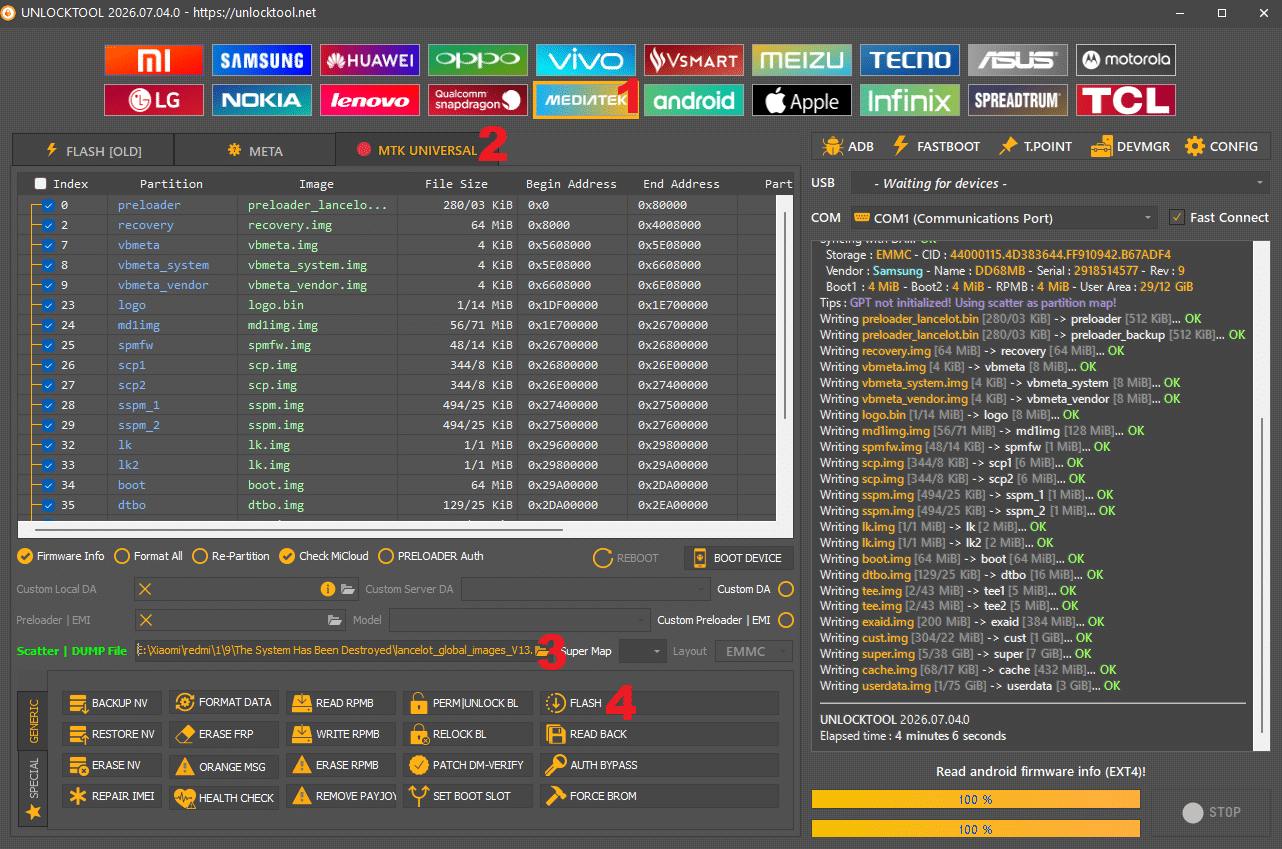This screenshot has width=1282, height=849.
Task: Open the Layout EMMC dropdown
Action: pyautogui.click(x=753, y=651)
